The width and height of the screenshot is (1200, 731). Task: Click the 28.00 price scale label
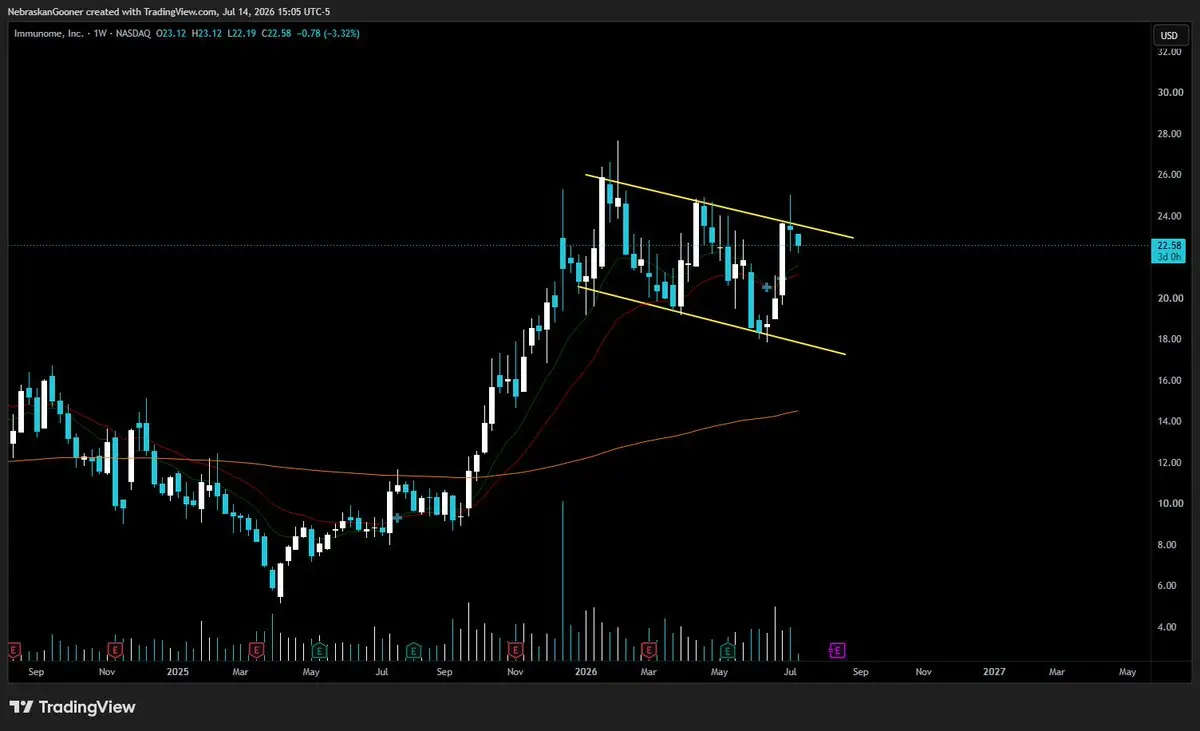tap(1169, 133)
